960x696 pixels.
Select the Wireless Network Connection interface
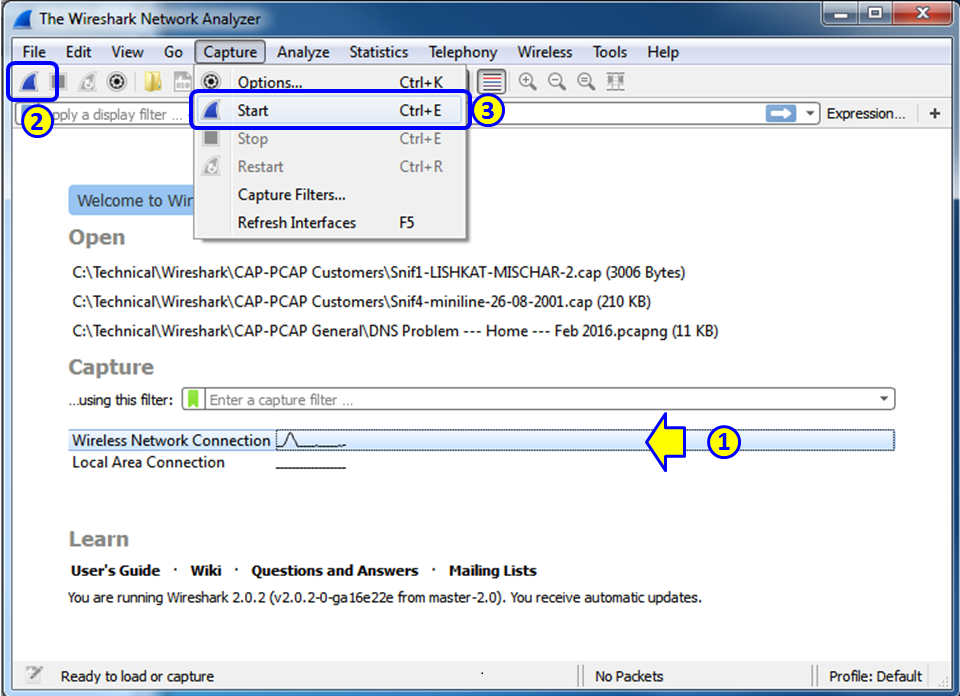[x=481, y=440]
